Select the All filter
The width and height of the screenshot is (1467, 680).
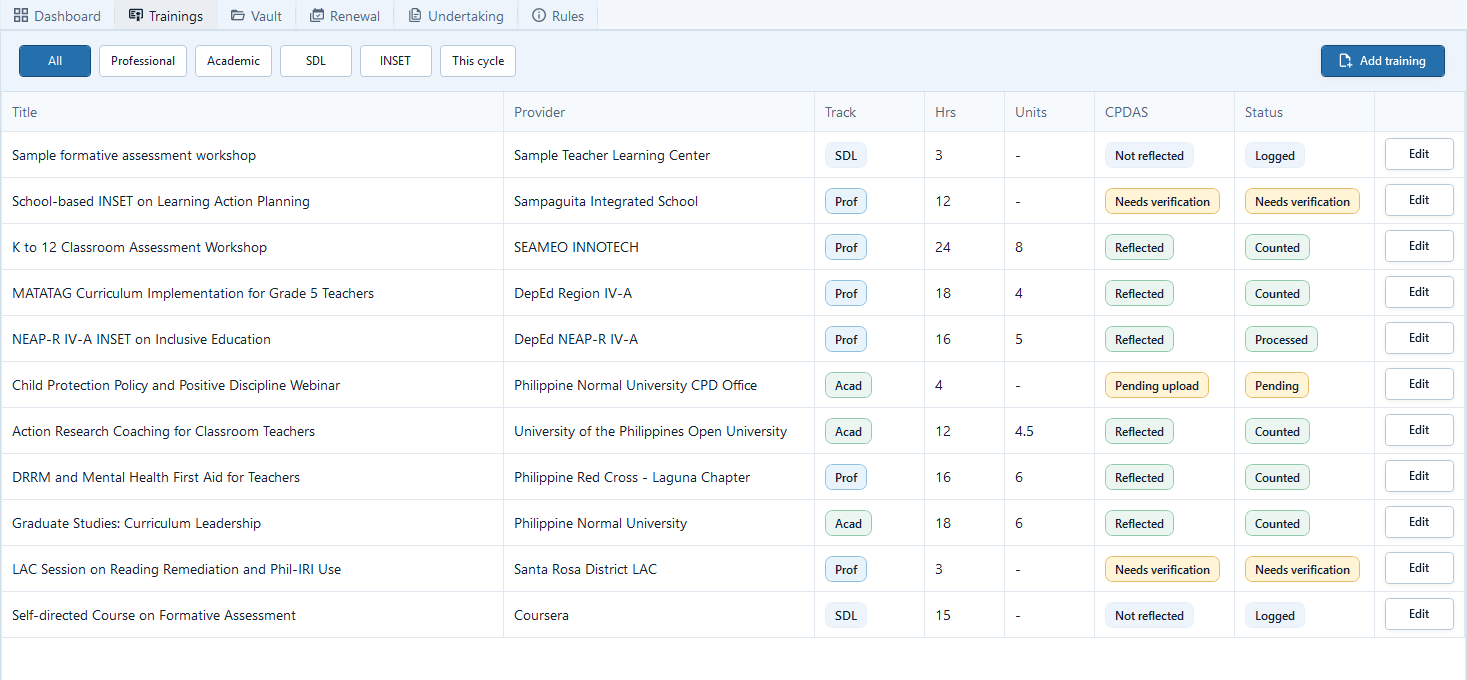(x=55, y=61)
